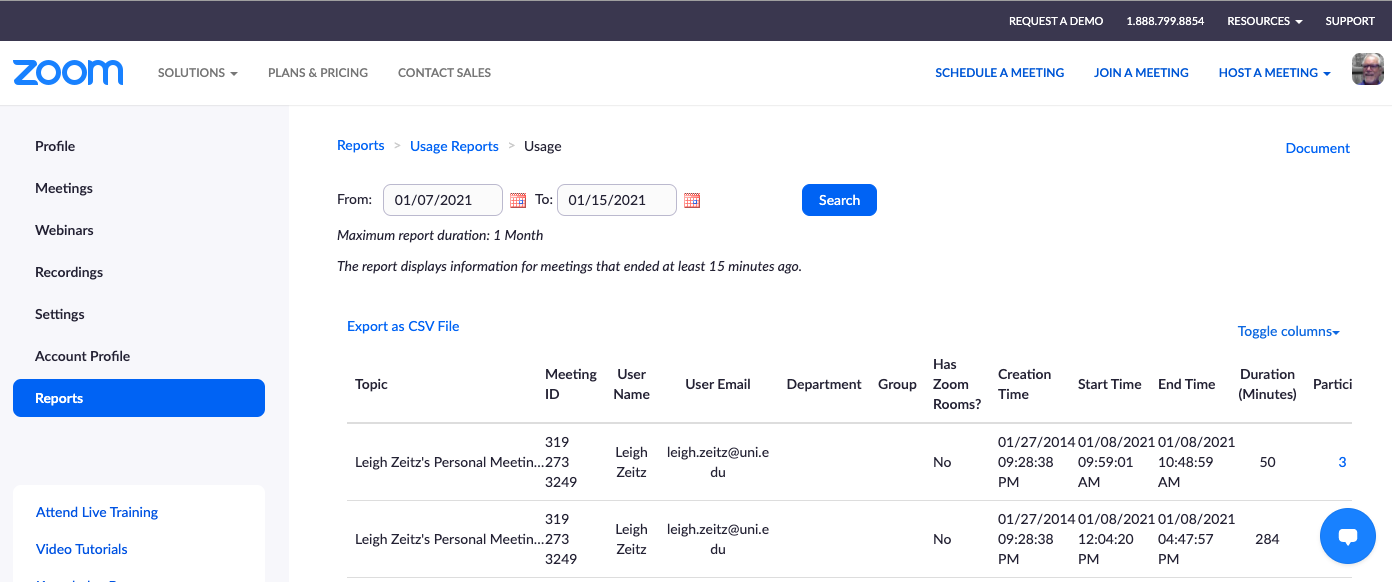The image size is (1392, 582).
Task: Click the Search button
Action: point(839,200)
